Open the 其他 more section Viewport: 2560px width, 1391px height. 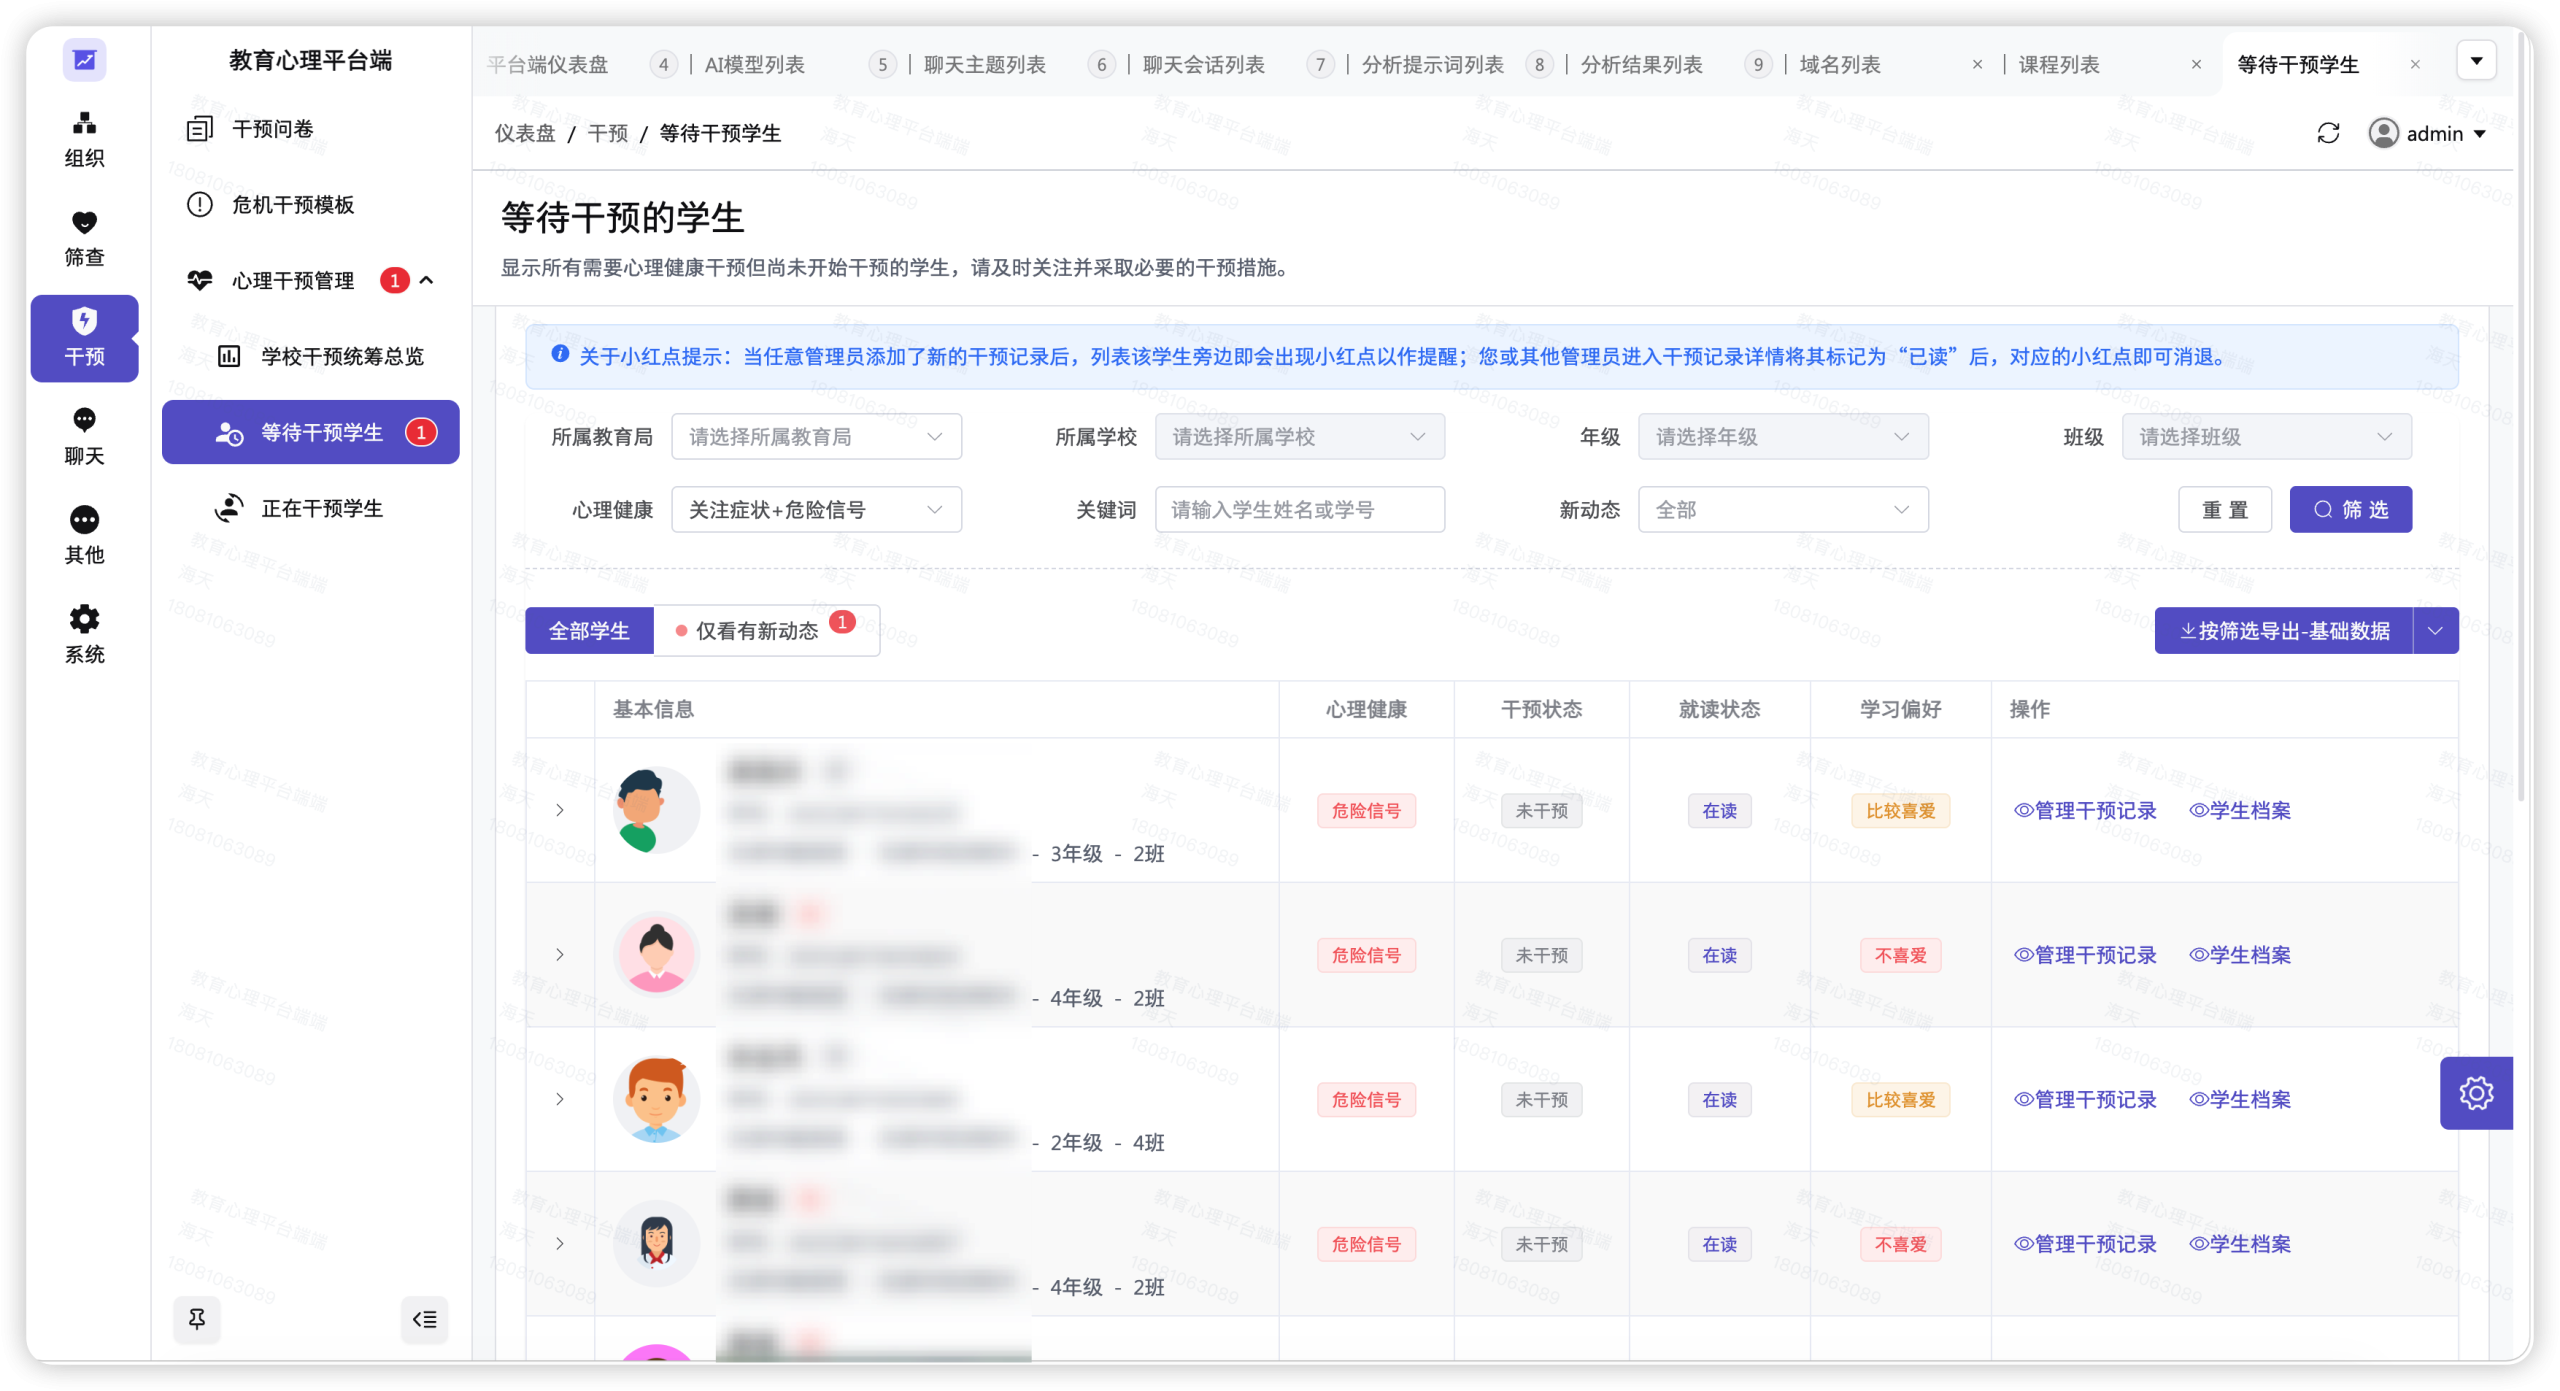click(x=84, y=536)
